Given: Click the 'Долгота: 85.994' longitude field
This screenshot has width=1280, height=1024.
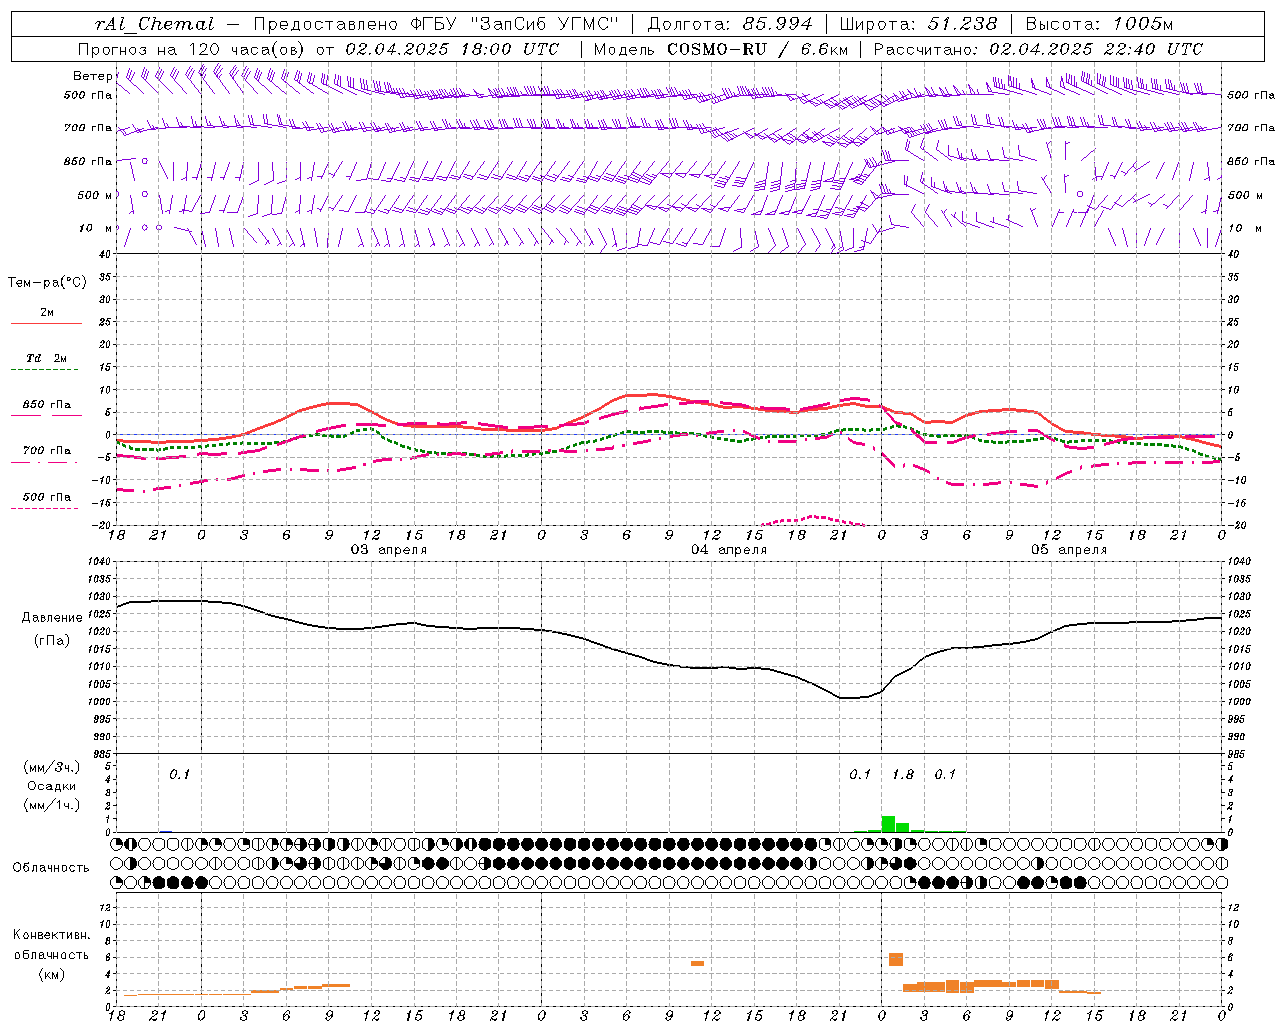Looking at the screenshot, I should pos(732,24).
